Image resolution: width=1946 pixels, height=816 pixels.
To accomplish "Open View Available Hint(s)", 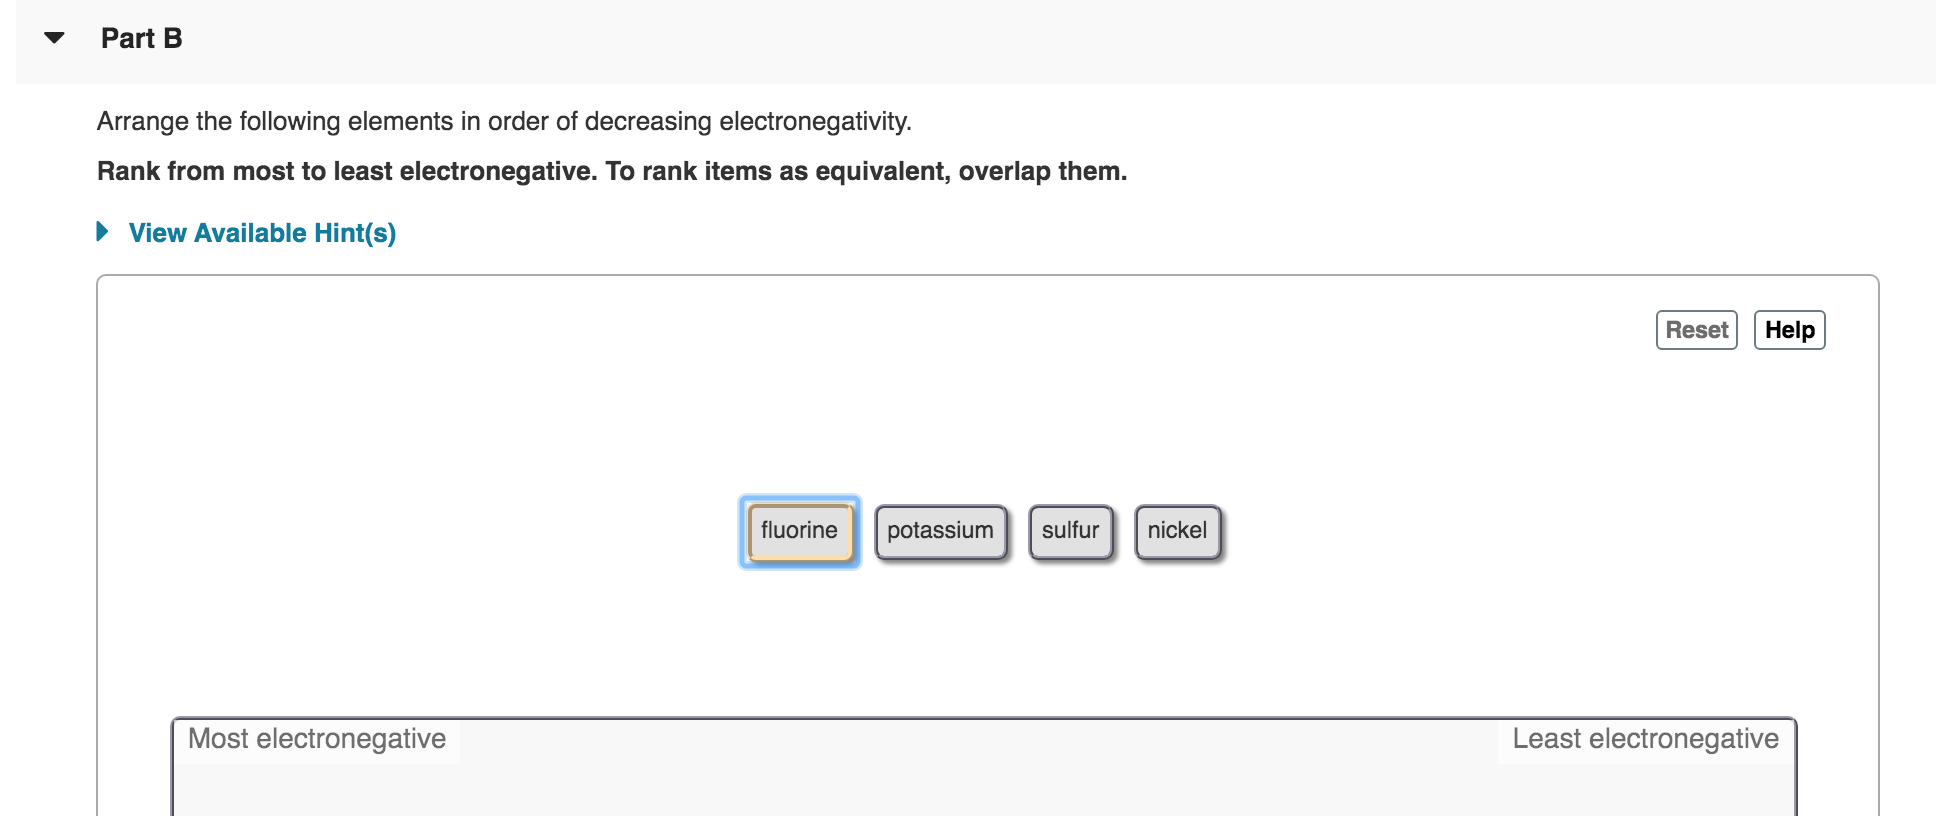I will tap(261, 232).
